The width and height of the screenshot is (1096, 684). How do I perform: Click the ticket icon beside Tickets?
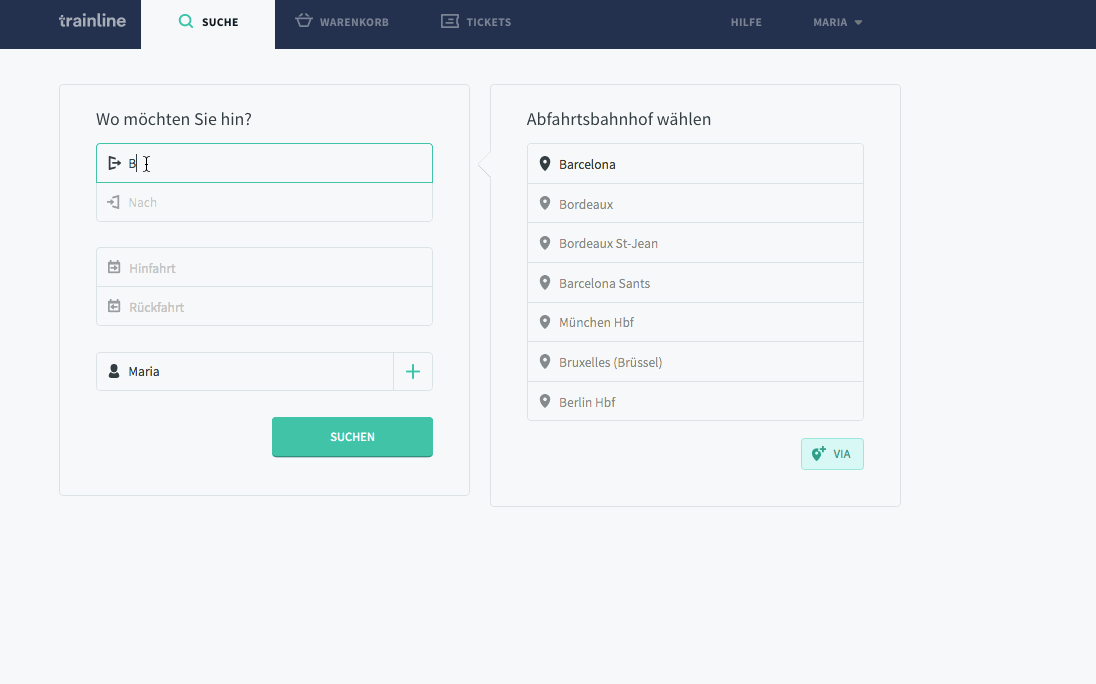tap(450, 21)
